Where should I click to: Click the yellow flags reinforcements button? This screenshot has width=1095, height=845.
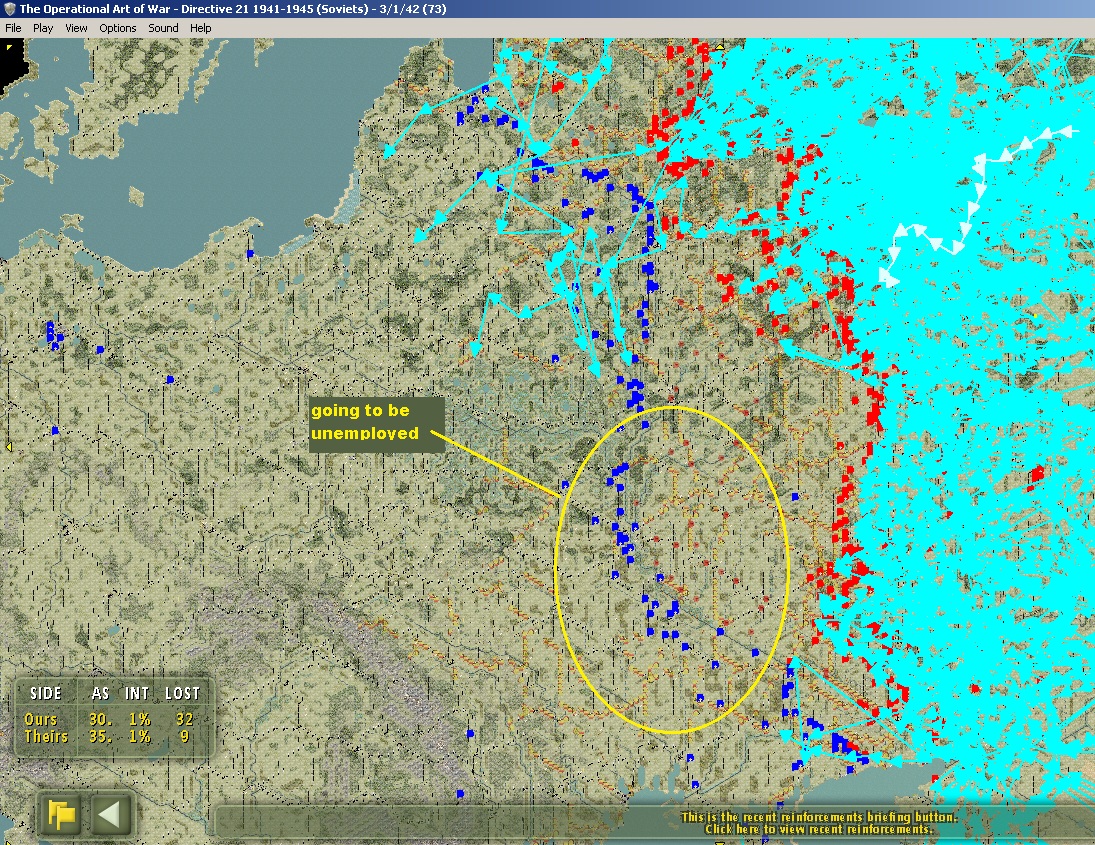click(62, 815)
